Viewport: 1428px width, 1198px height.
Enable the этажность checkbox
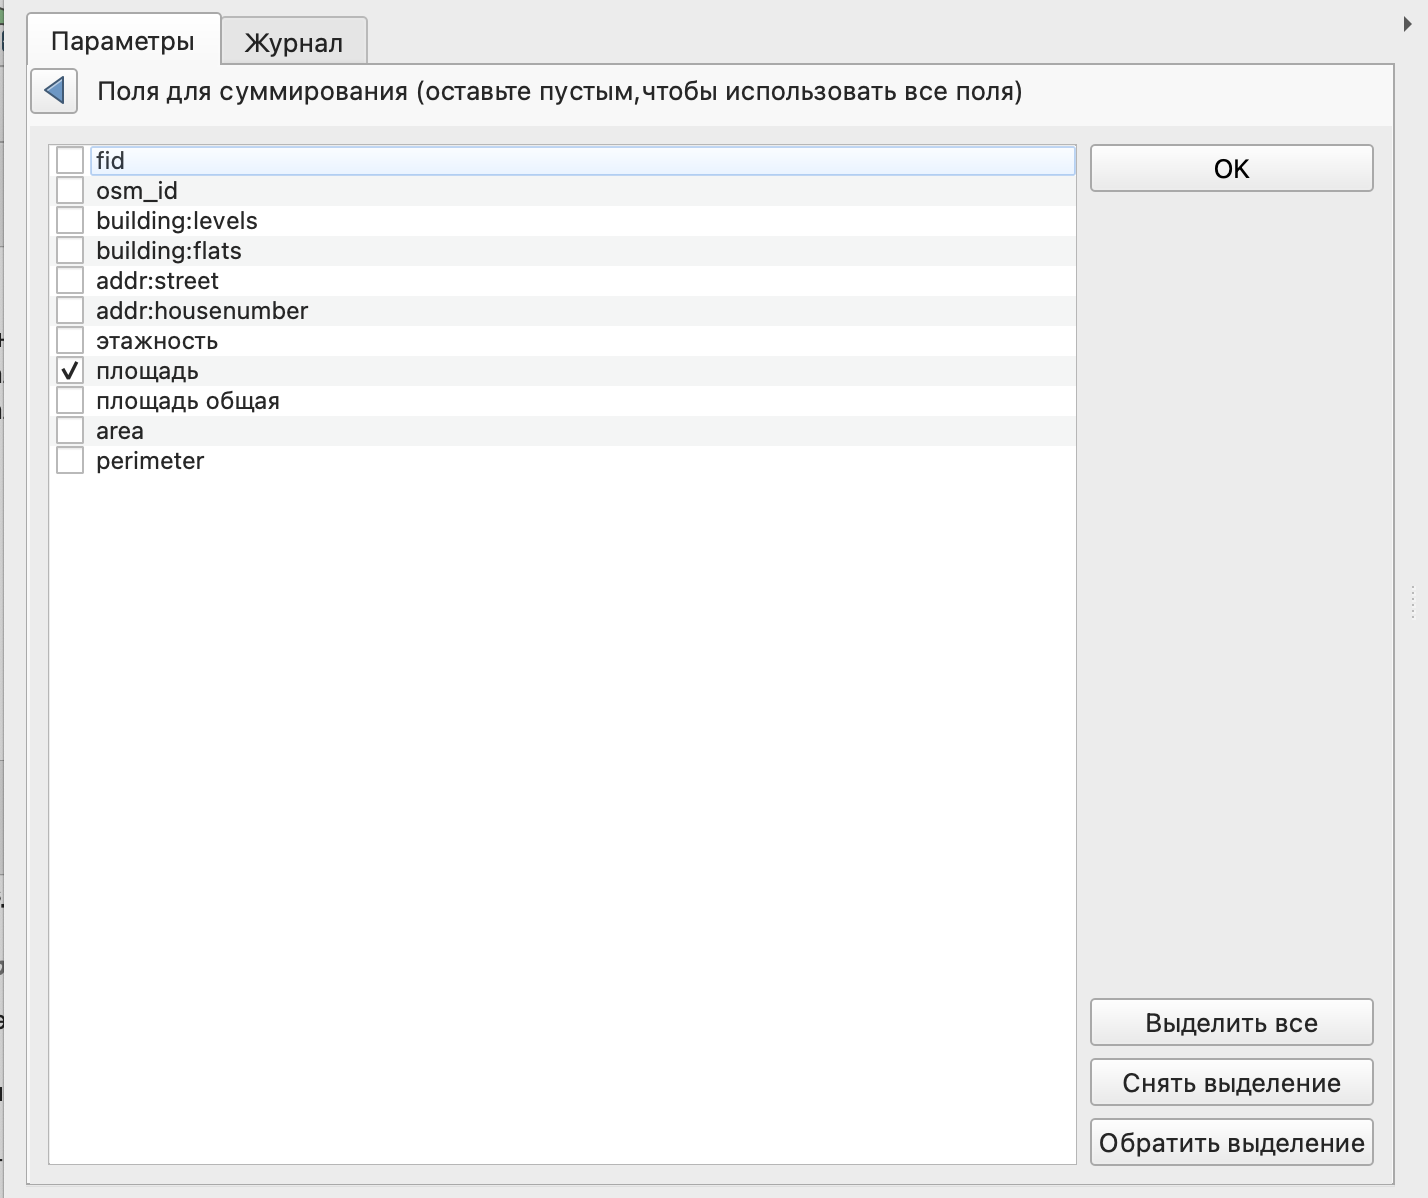click(x=70, y=340)
